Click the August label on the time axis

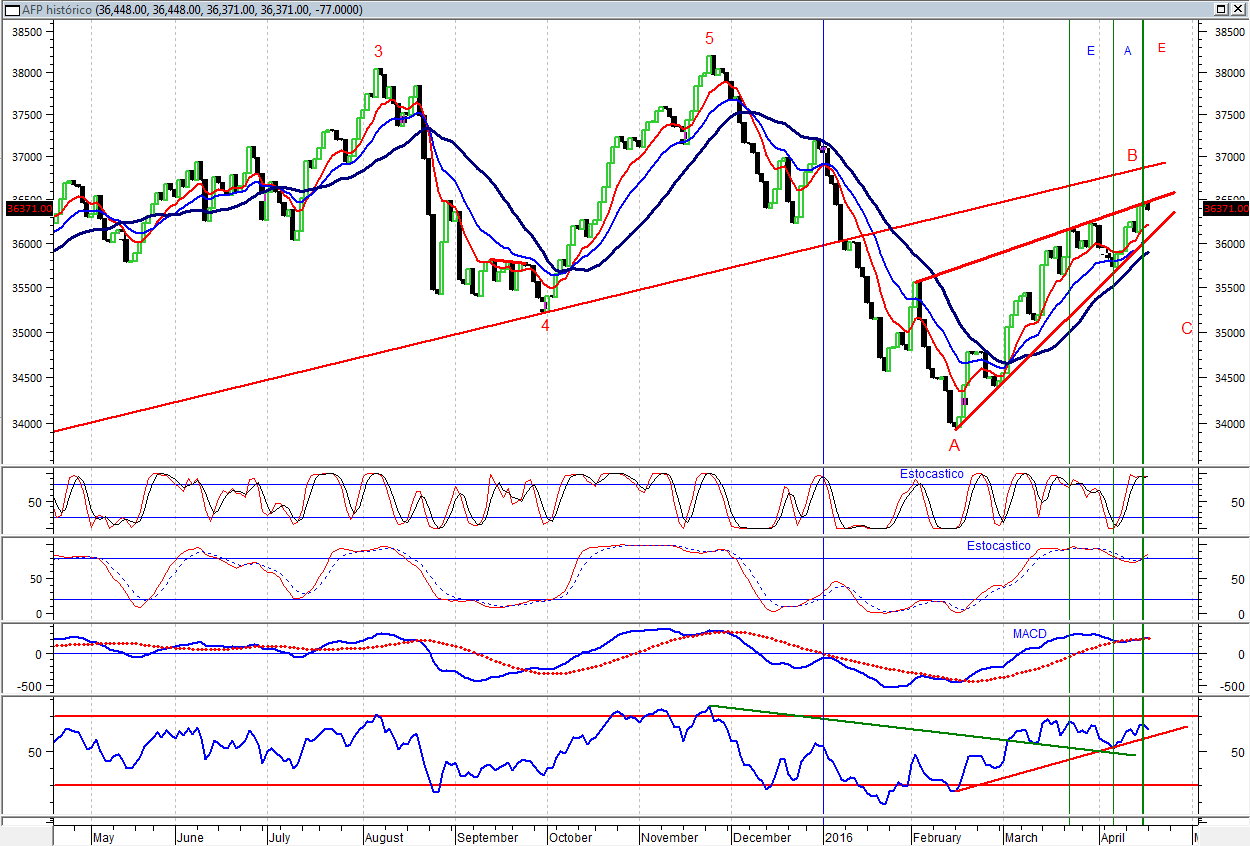click(x=384, y=837)
